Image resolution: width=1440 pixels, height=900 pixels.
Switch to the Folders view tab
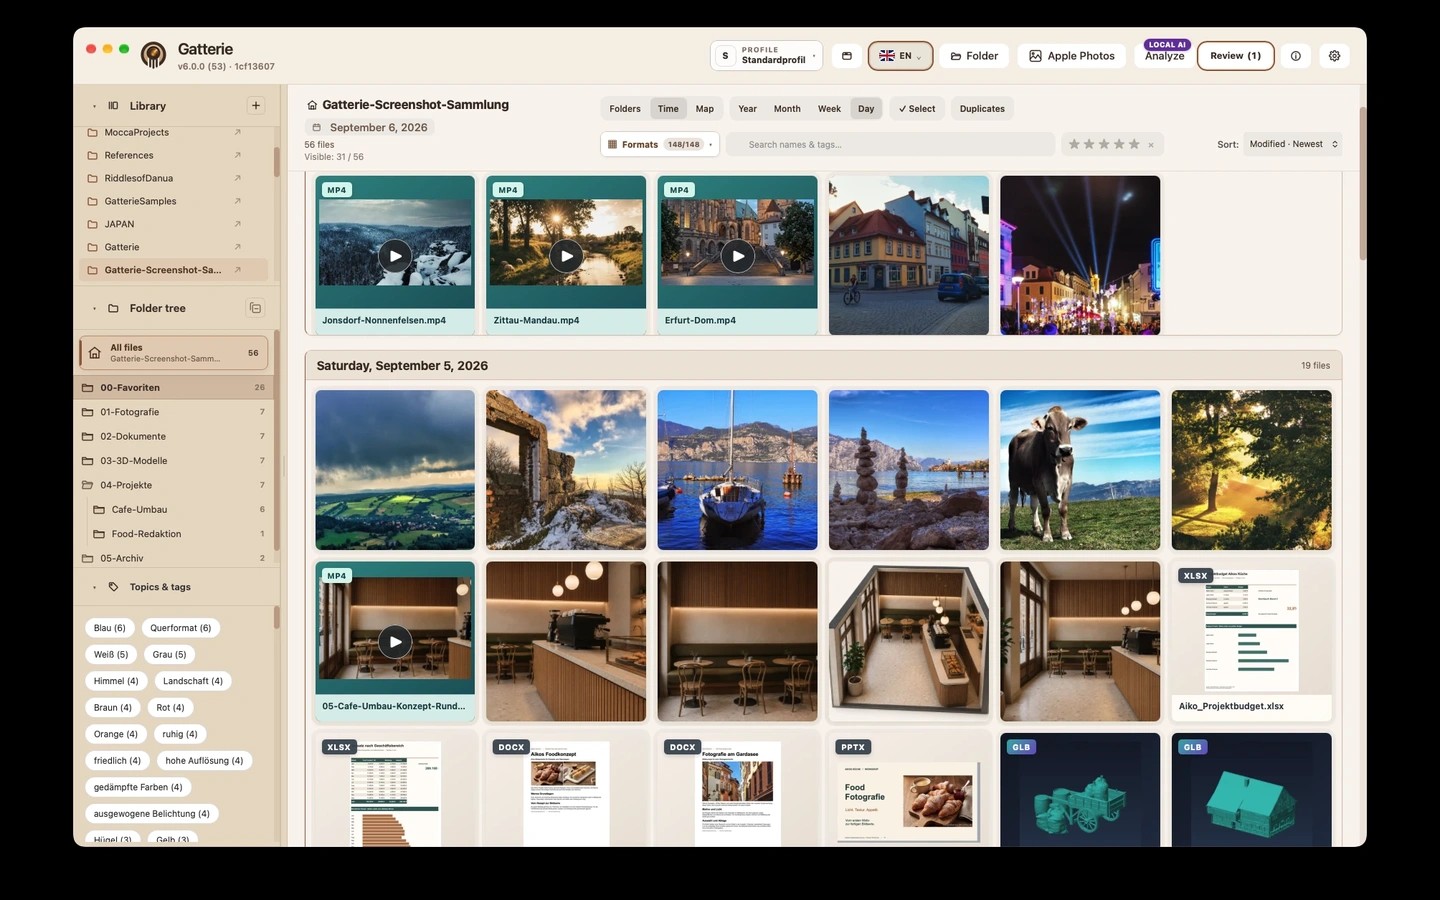pyautogui.click(x=625, y=109)
